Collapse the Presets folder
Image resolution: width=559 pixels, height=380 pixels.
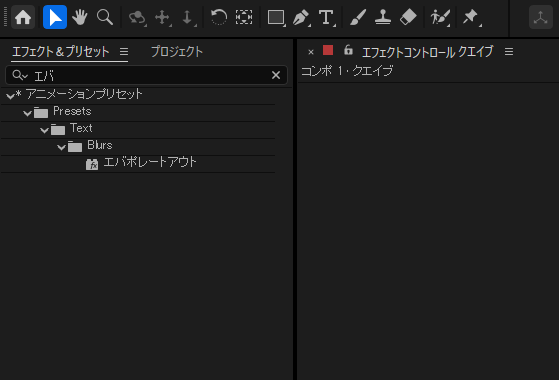click(x=27, y=113)
